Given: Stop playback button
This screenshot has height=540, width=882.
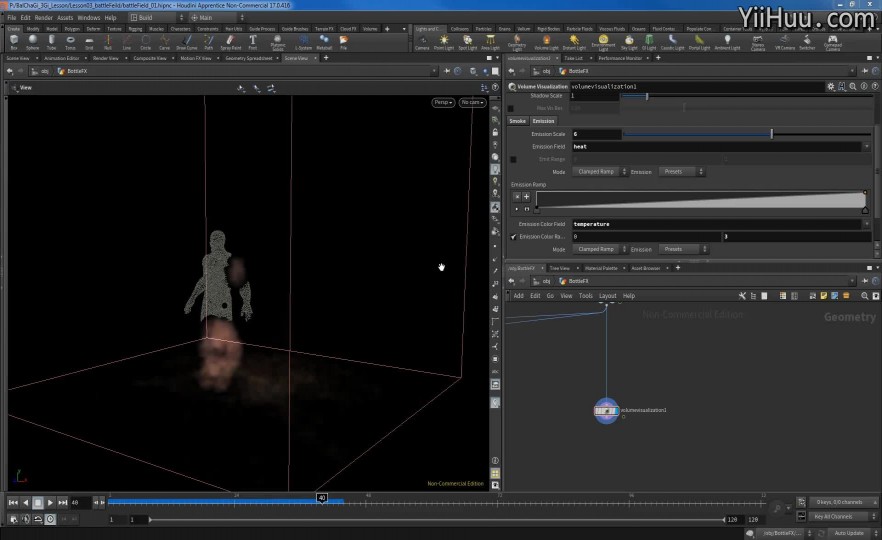Looking at the screenshot, I should [x=38, y=502].
